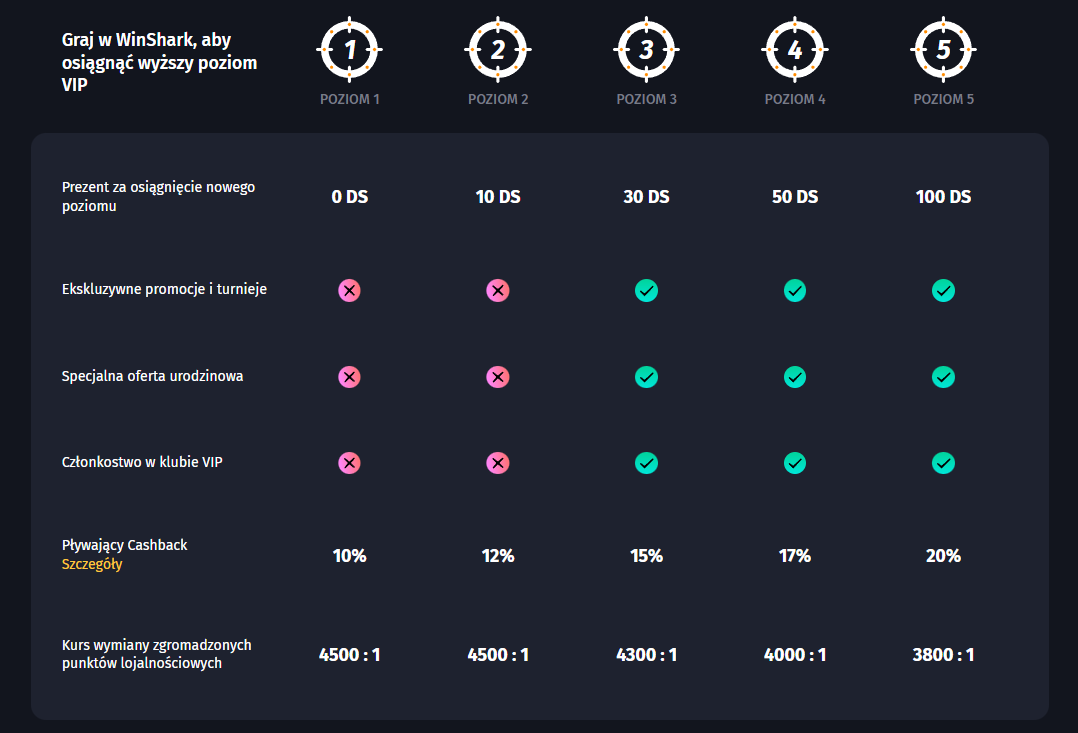The height and width of the screenshot is (733, 1078).
Task: Click the 'Graj w WinShark' heading
Action: pyautogui.click(x=160, y=62)
